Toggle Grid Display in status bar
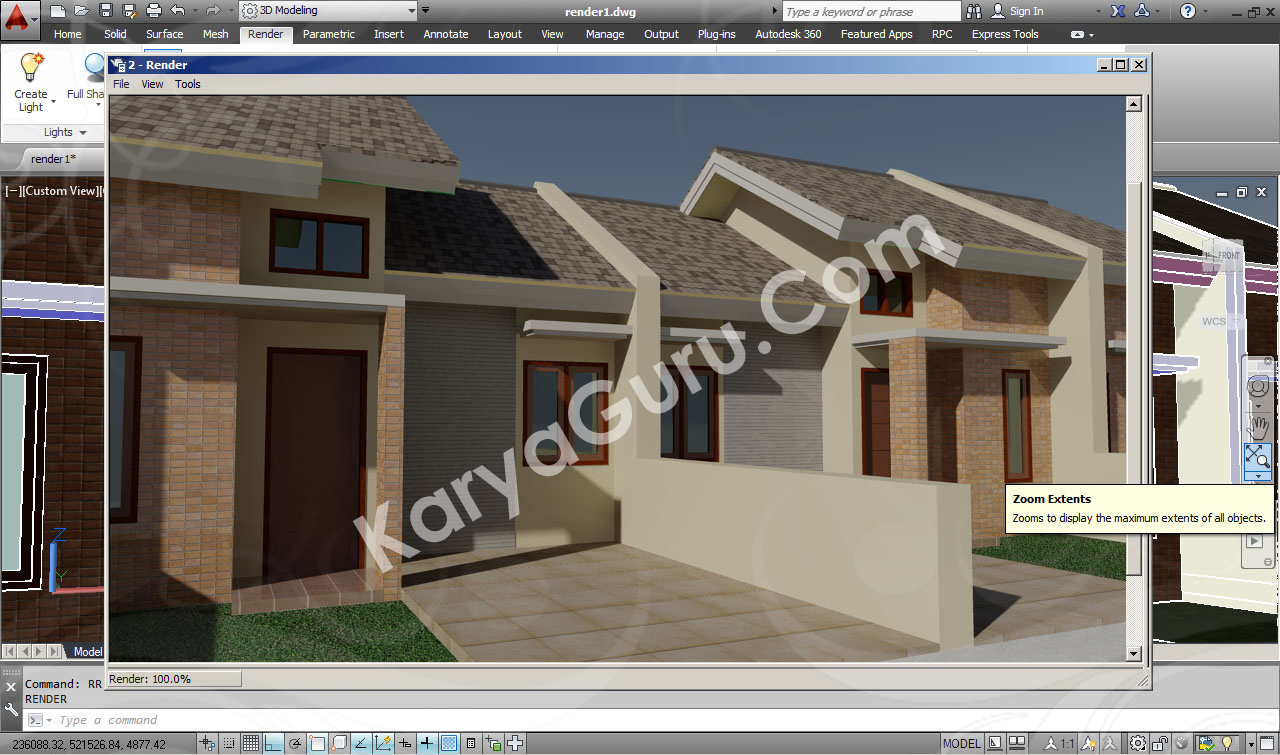The image size is (1280, 755). coord(251,743)
